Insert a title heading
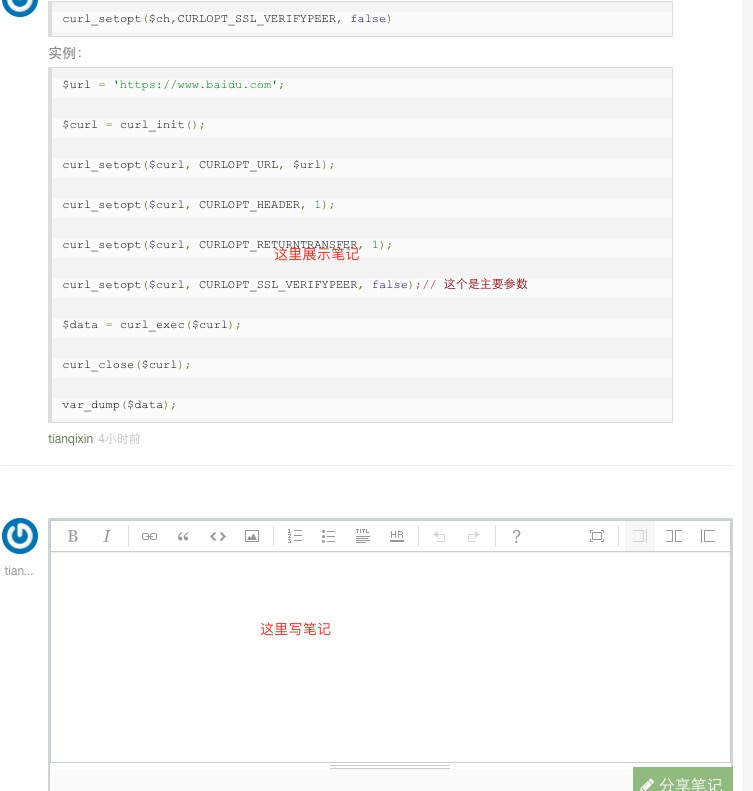The image size is (753, 791). 362,536
